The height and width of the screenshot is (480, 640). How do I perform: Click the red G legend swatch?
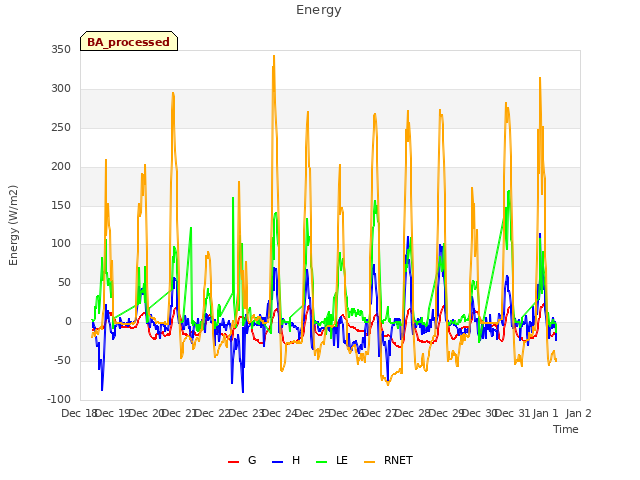point(233,462)
